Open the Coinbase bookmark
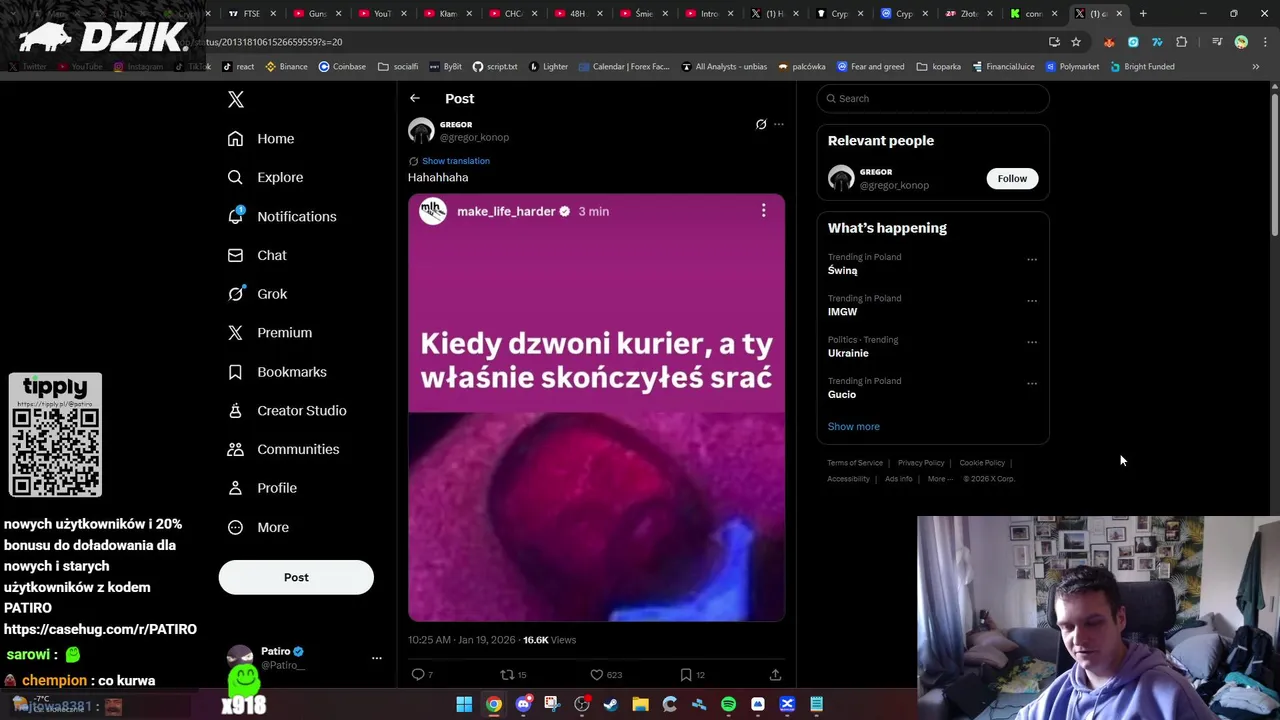 tap(342, 67)
